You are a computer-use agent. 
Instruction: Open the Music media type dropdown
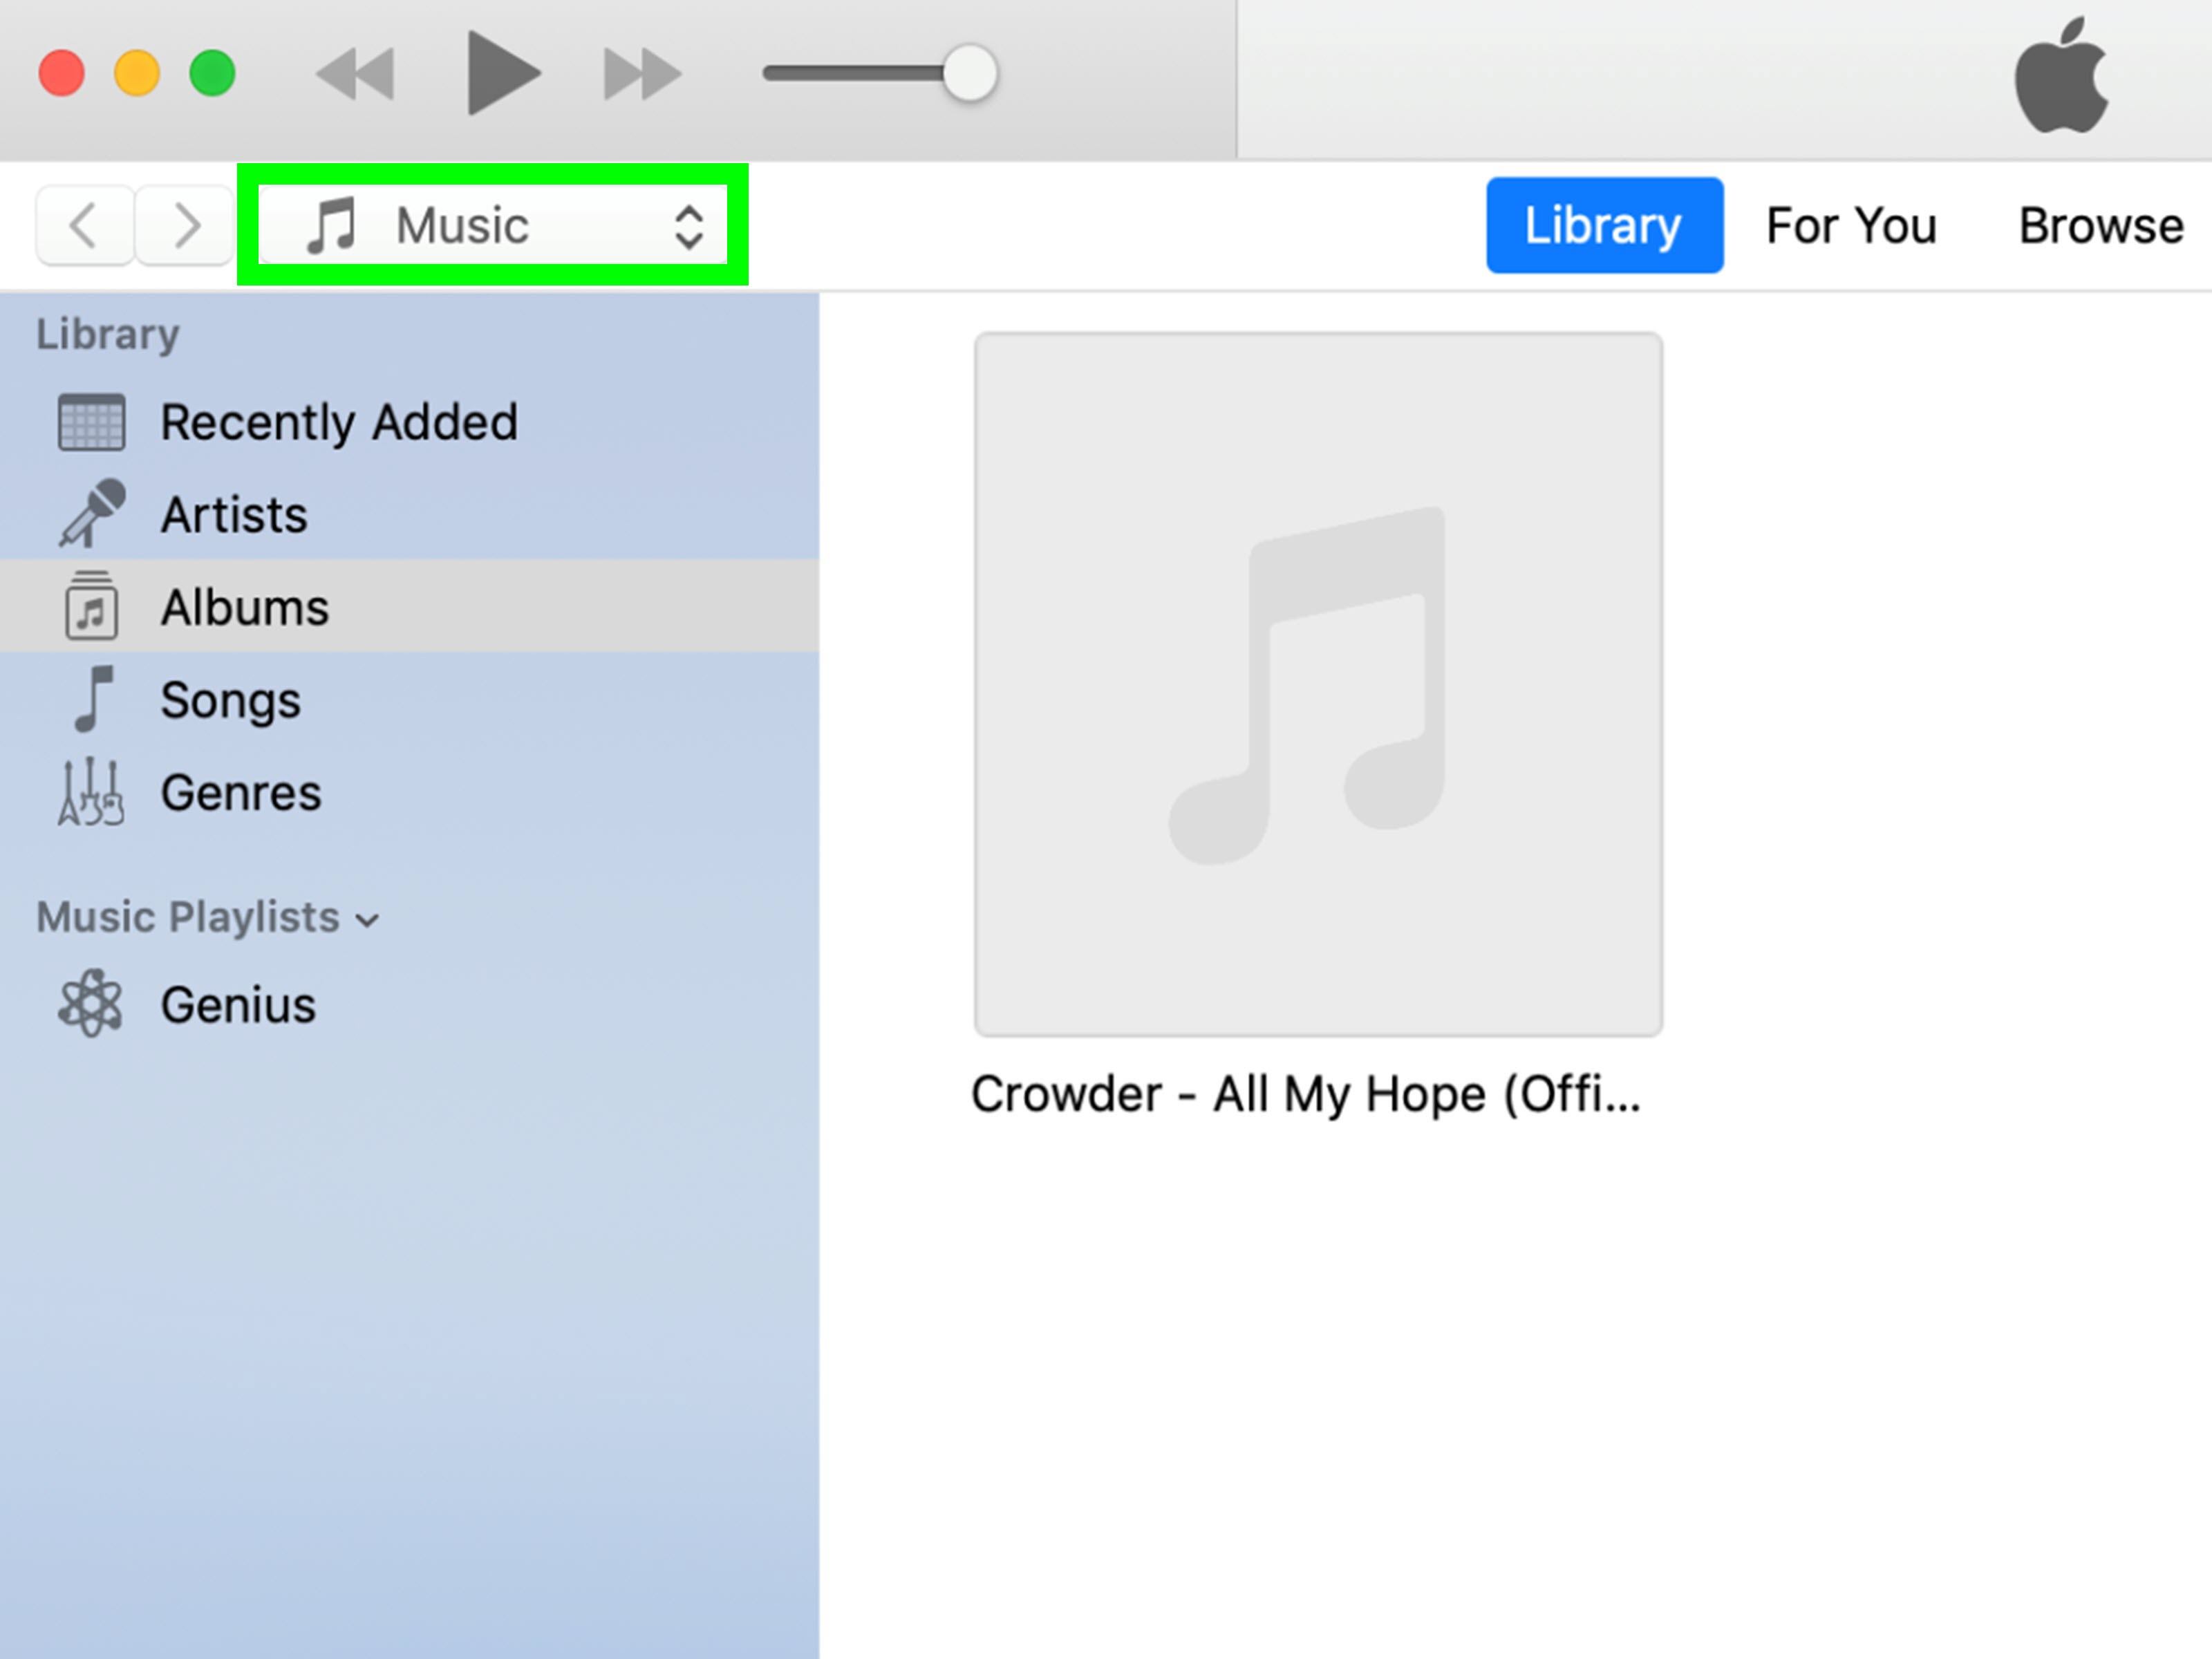click(x=492, y=225)
